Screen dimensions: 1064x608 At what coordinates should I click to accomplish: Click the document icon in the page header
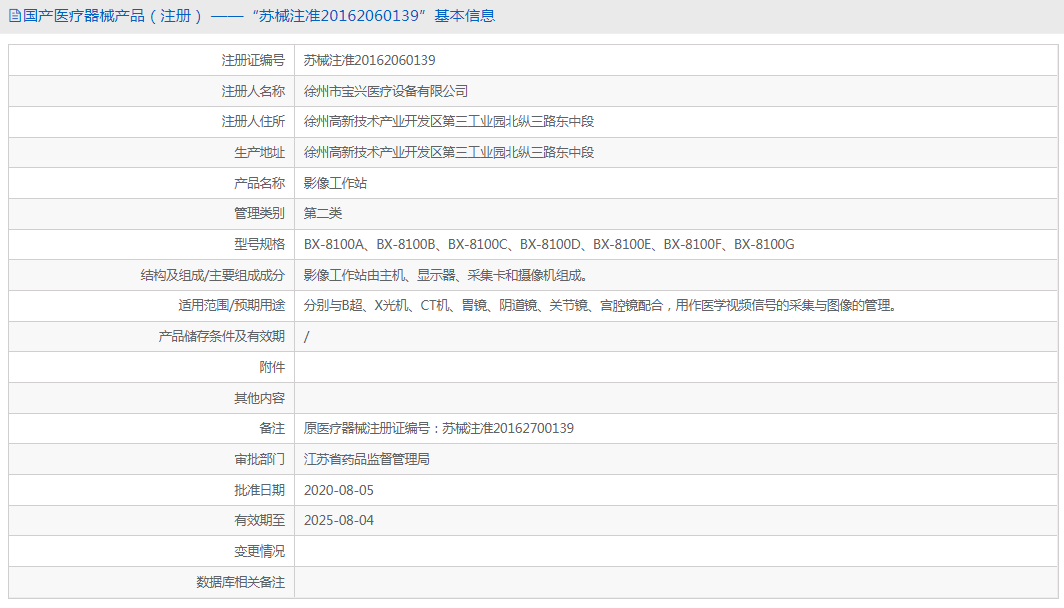click(14, 16)
